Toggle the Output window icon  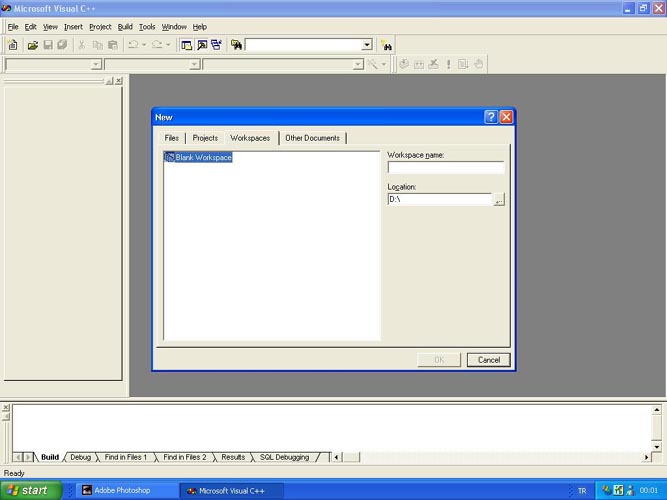point(202,45)
